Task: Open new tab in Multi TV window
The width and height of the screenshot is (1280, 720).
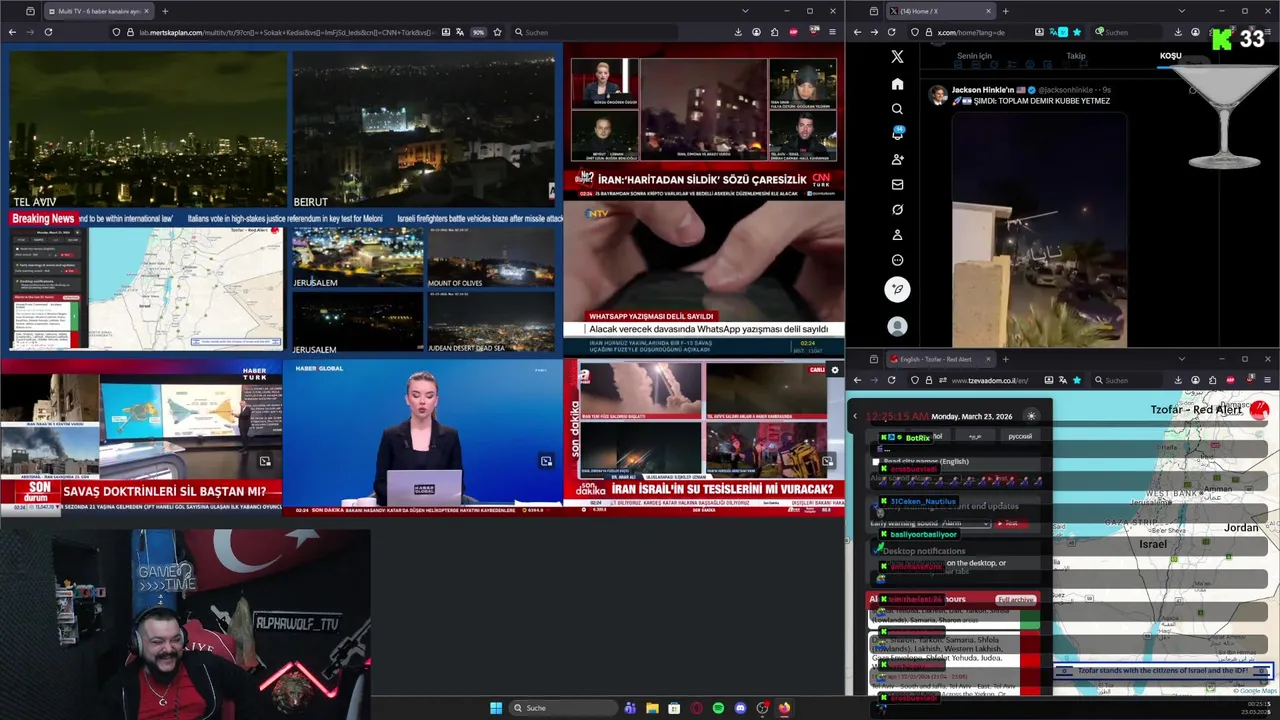Action: (165, 11)
